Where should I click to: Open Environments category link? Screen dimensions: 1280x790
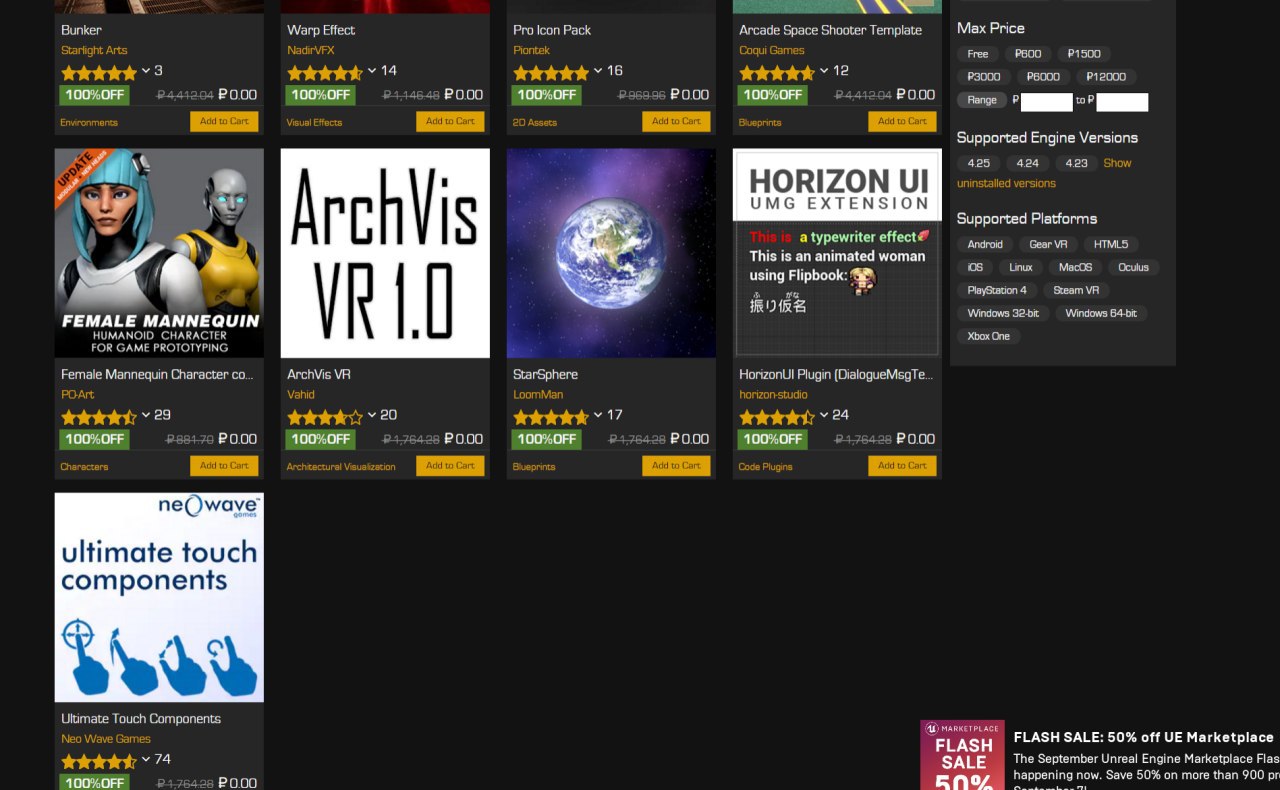pos(89,122)
